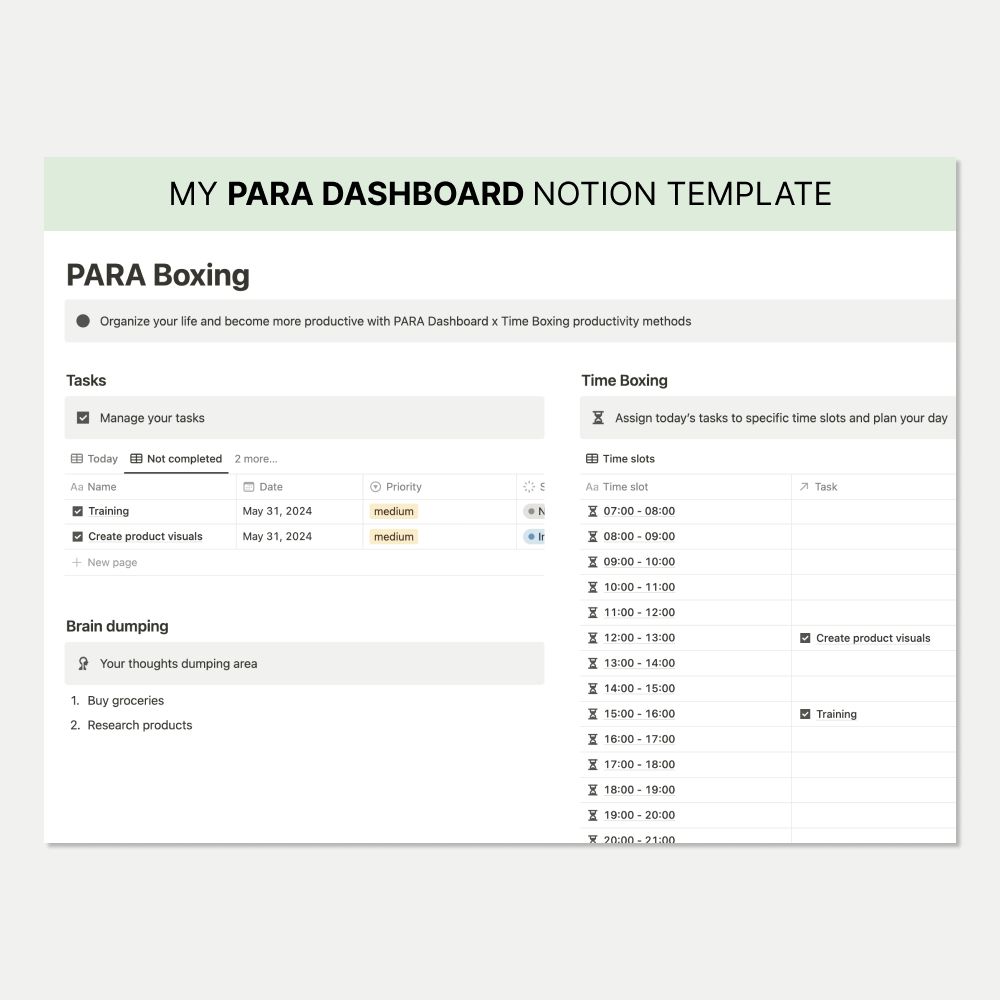Open the 2 more... views dropdown

256,459
